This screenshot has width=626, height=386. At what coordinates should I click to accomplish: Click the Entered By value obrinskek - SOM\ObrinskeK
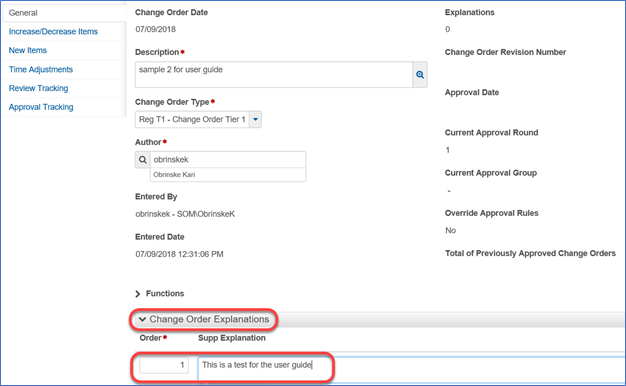(185, 214)
